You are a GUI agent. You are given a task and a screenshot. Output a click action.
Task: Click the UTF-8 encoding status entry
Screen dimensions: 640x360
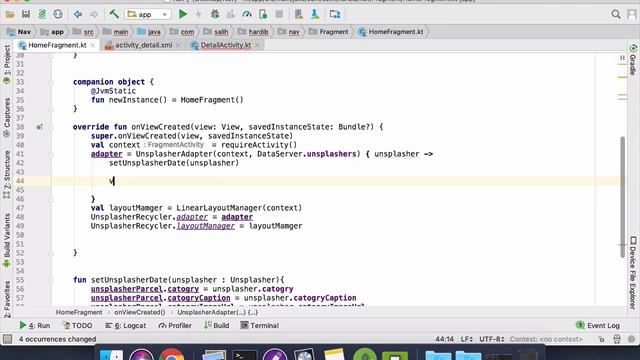[x=491, y=339]
